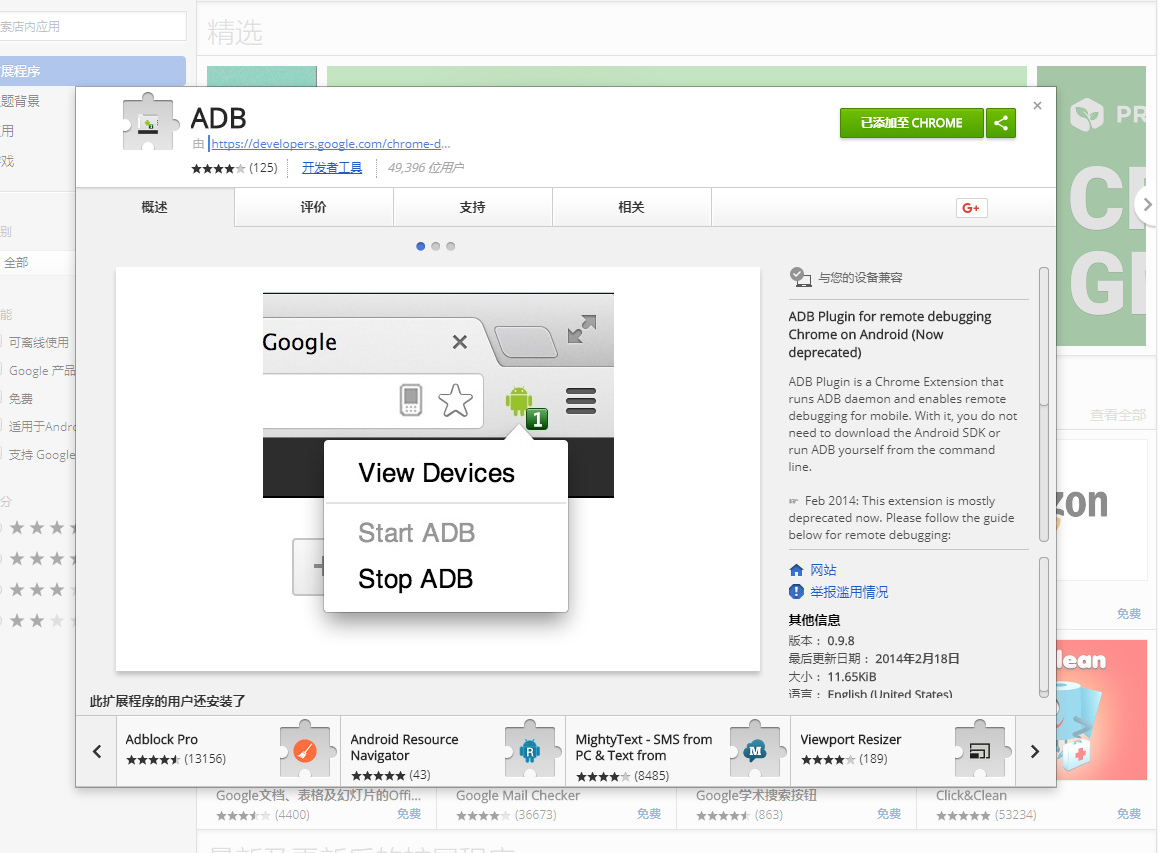Select the third screenshot dot indicator
Viewport: 1174px width, 853px height.
point(451,246)
